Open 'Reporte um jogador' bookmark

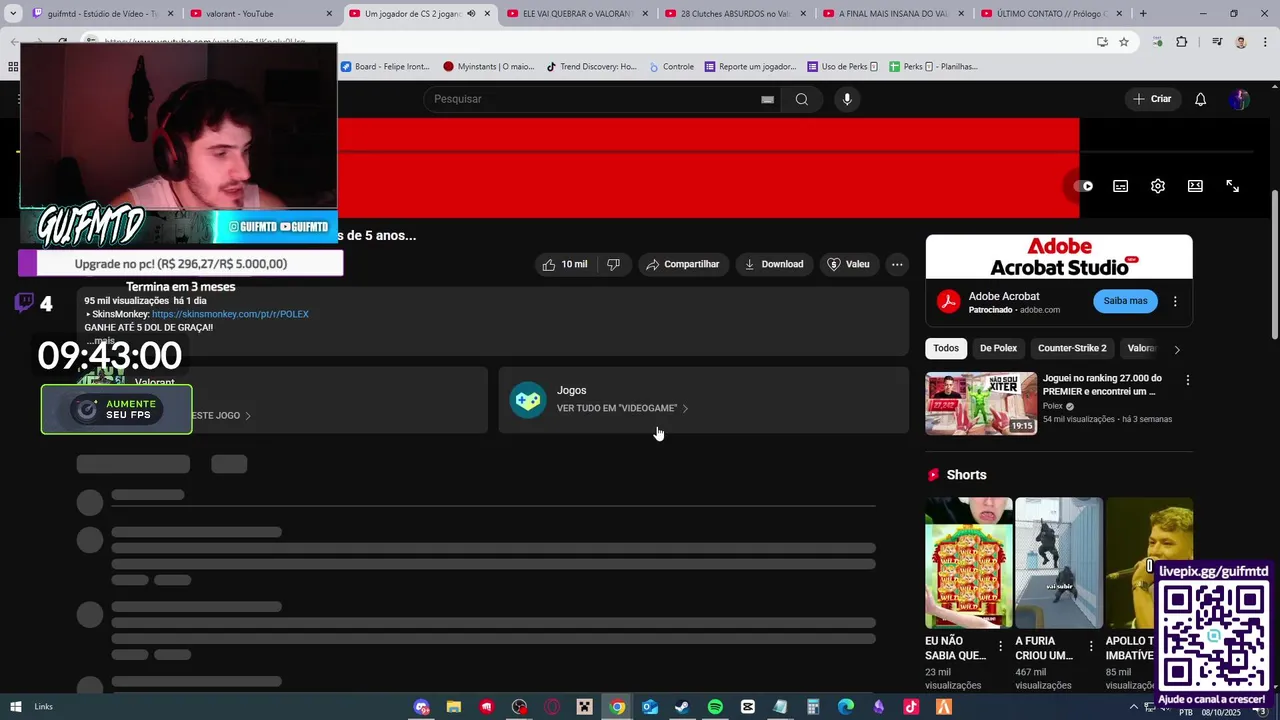tap(750, 67)
